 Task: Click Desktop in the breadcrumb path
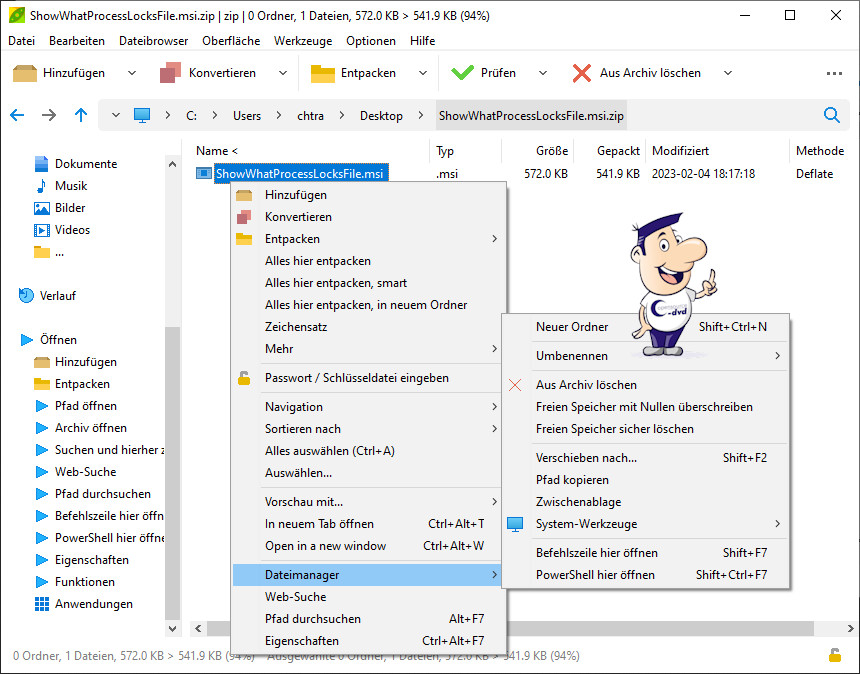(381, 115)
